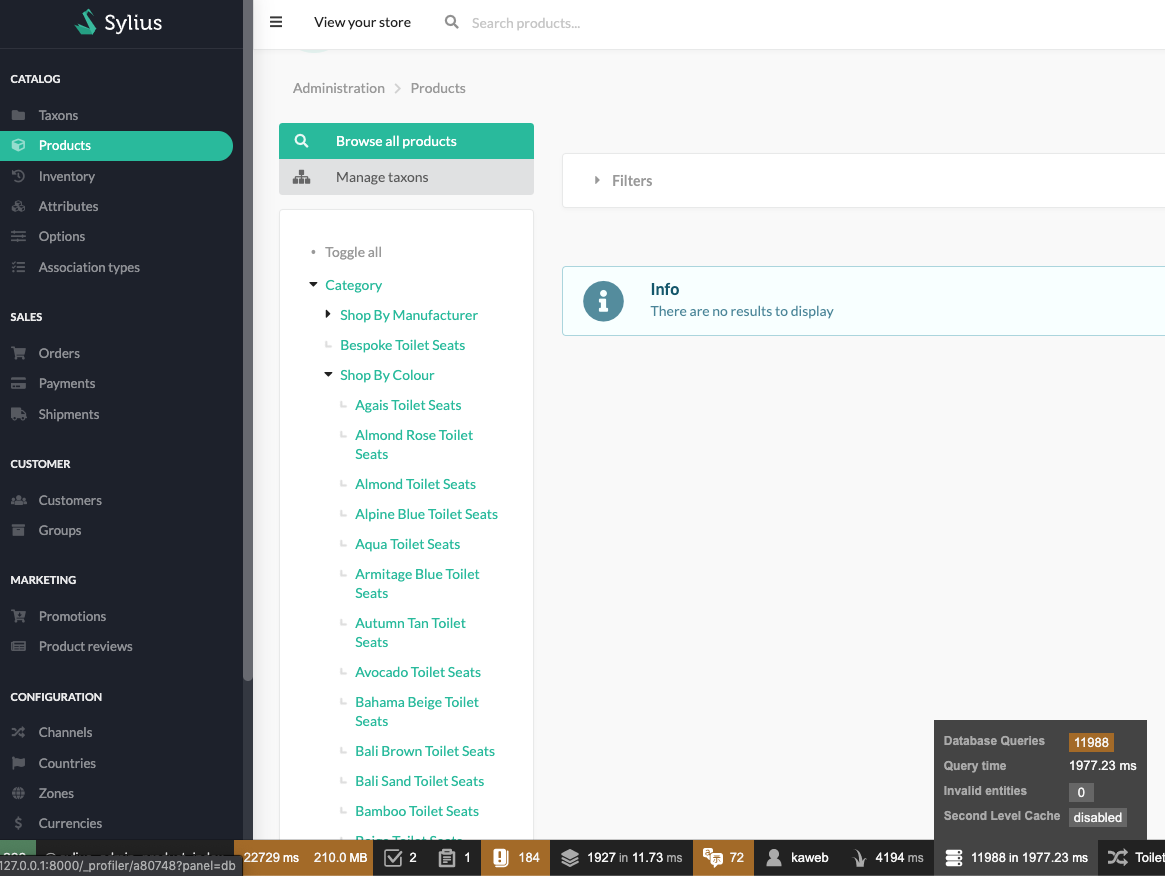The height and width of the screenshot is (876, 1165).
Task: Open the Inventory sidebar menu item
Action: 67,176
